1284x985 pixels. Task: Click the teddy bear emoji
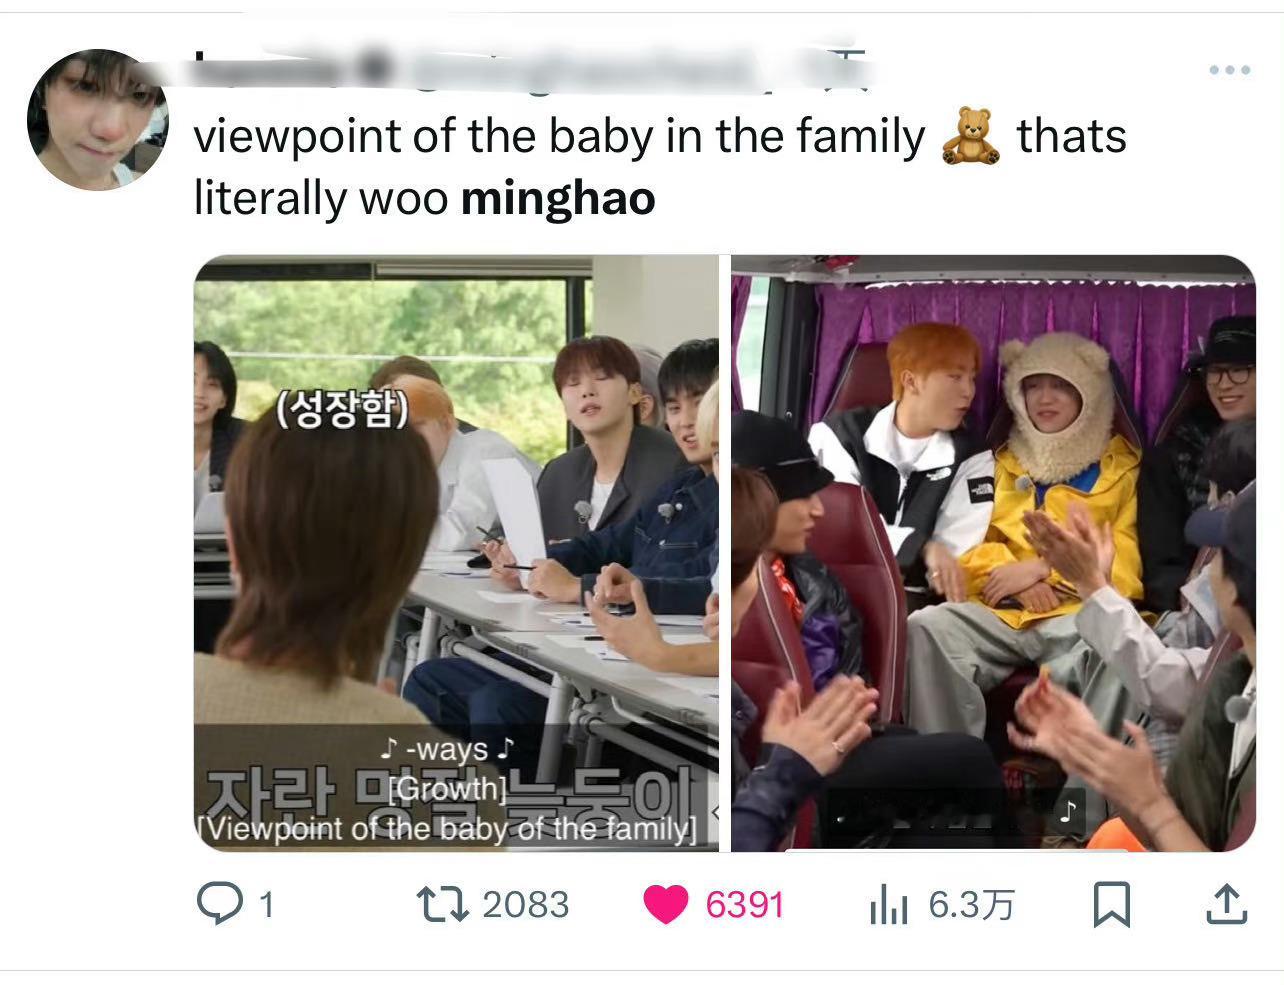(970, 137)
